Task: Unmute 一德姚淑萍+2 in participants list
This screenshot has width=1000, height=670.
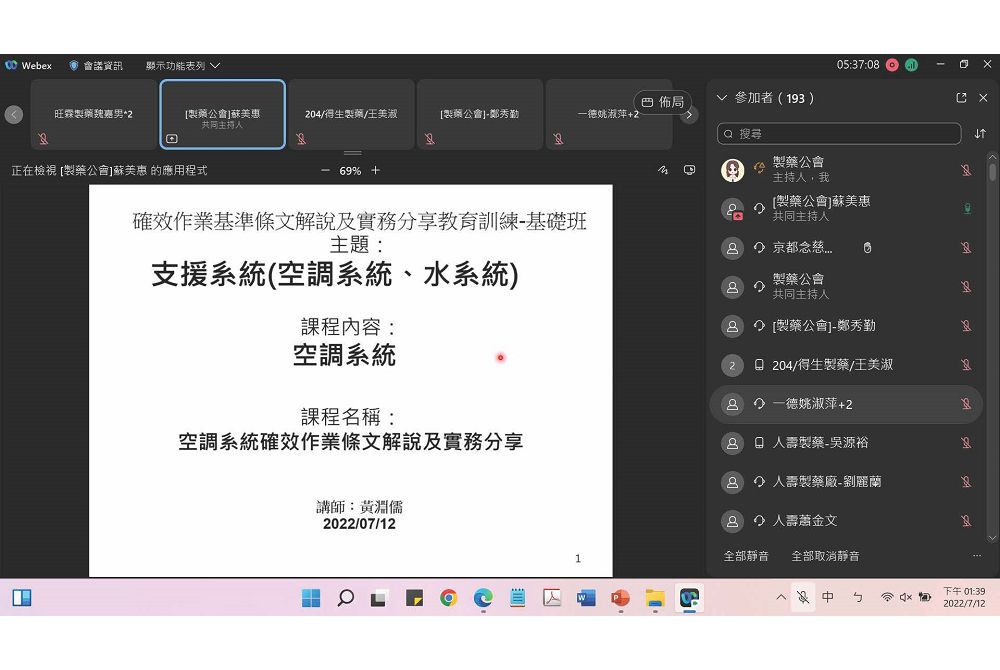Action: [x=966, y=404]
